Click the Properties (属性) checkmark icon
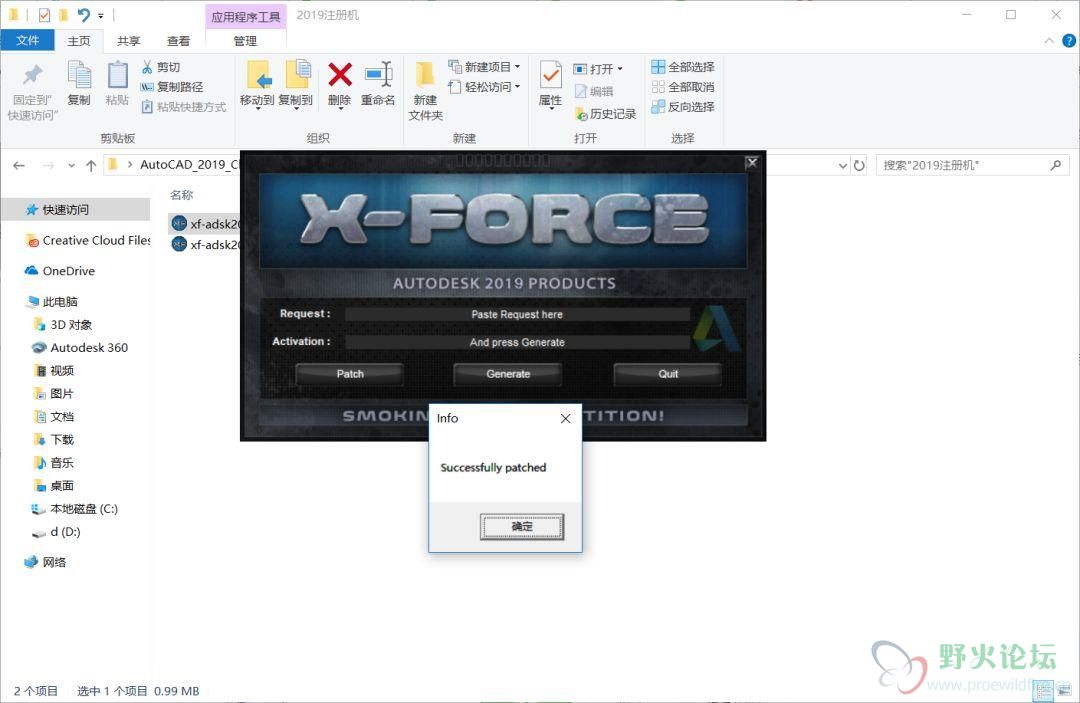Screen dimensions: 1080x703 tap(550, 75)
